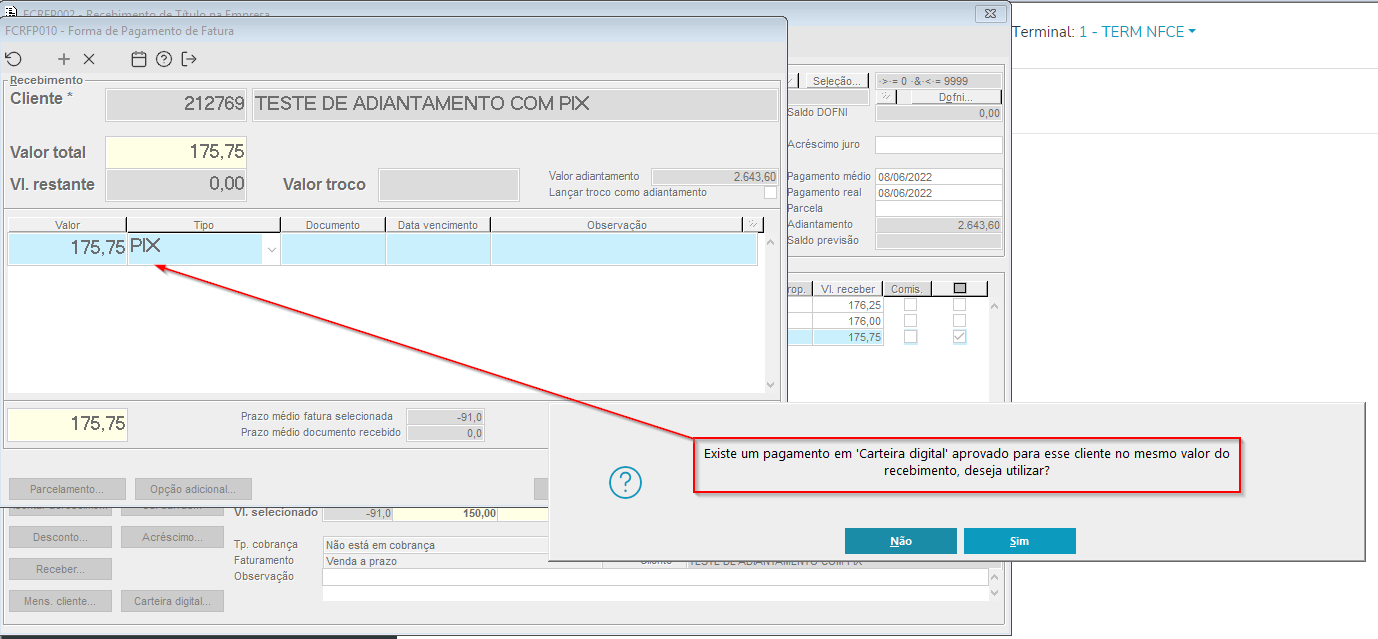Click the Documento column header

[x=333, y=225]
